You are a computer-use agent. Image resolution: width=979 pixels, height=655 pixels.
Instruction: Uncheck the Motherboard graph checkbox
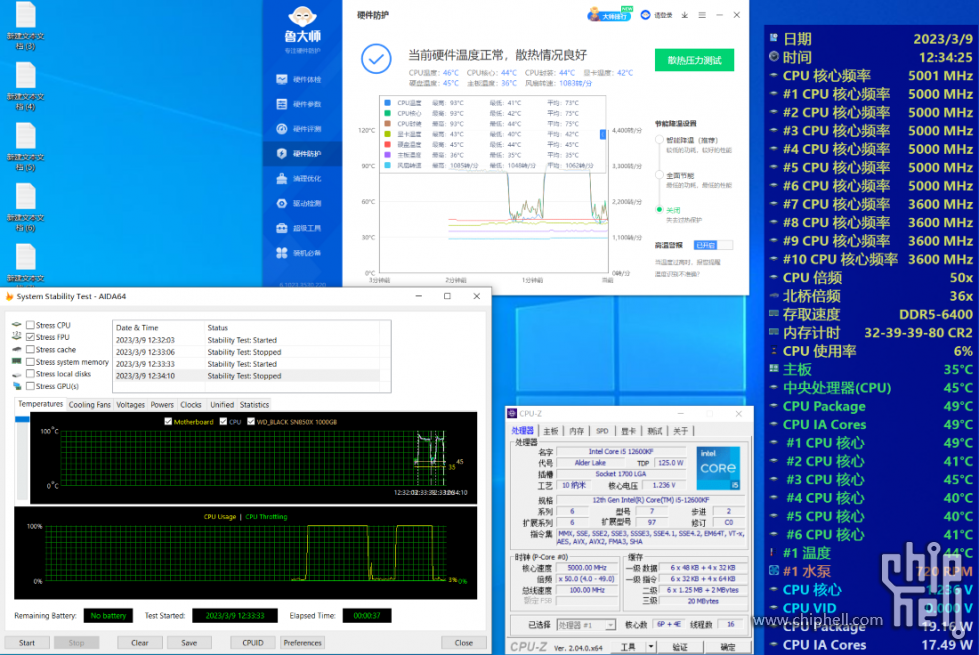point(168,421)
